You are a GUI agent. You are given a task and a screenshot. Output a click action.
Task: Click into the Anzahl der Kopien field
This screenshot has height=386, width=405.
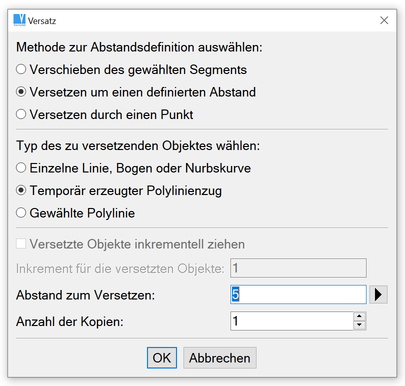click(292, 321)
